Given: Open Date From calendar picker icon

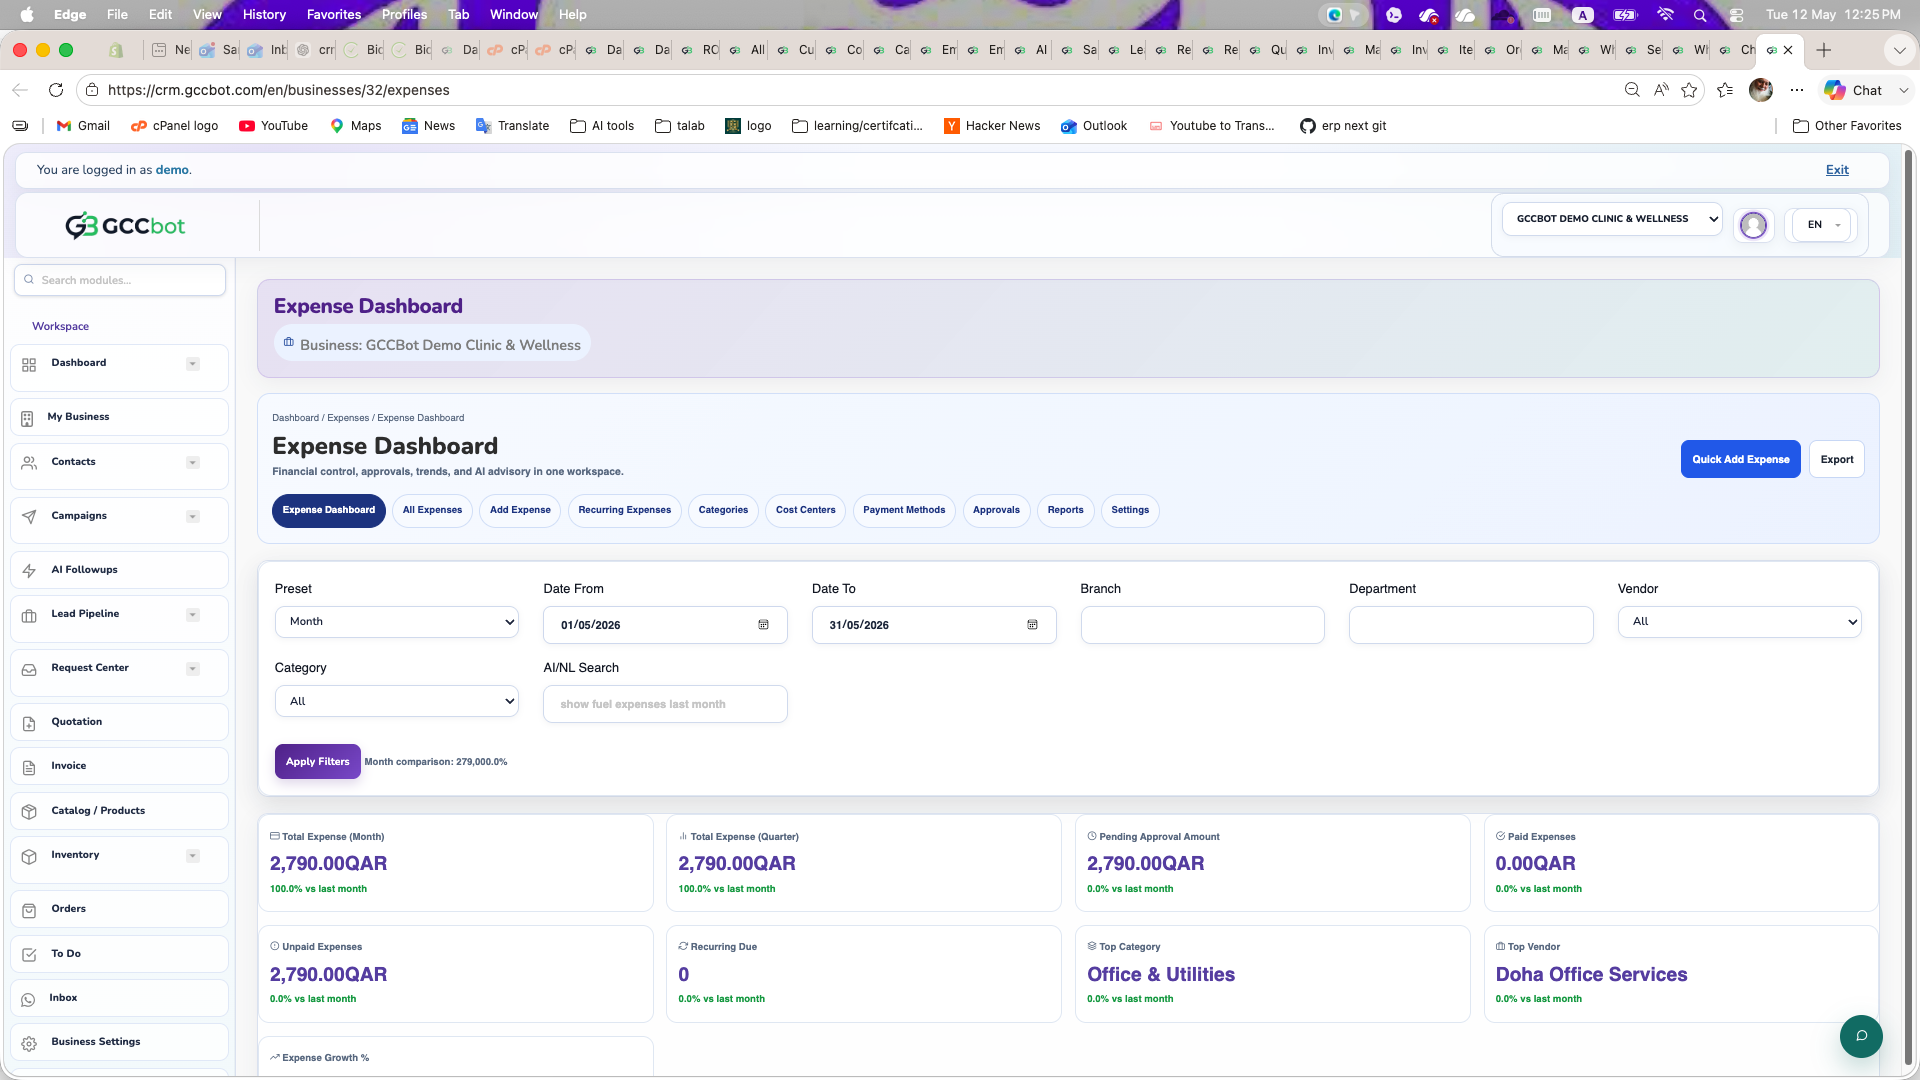Looking at the screenshot, I should [x=763, y=625].
